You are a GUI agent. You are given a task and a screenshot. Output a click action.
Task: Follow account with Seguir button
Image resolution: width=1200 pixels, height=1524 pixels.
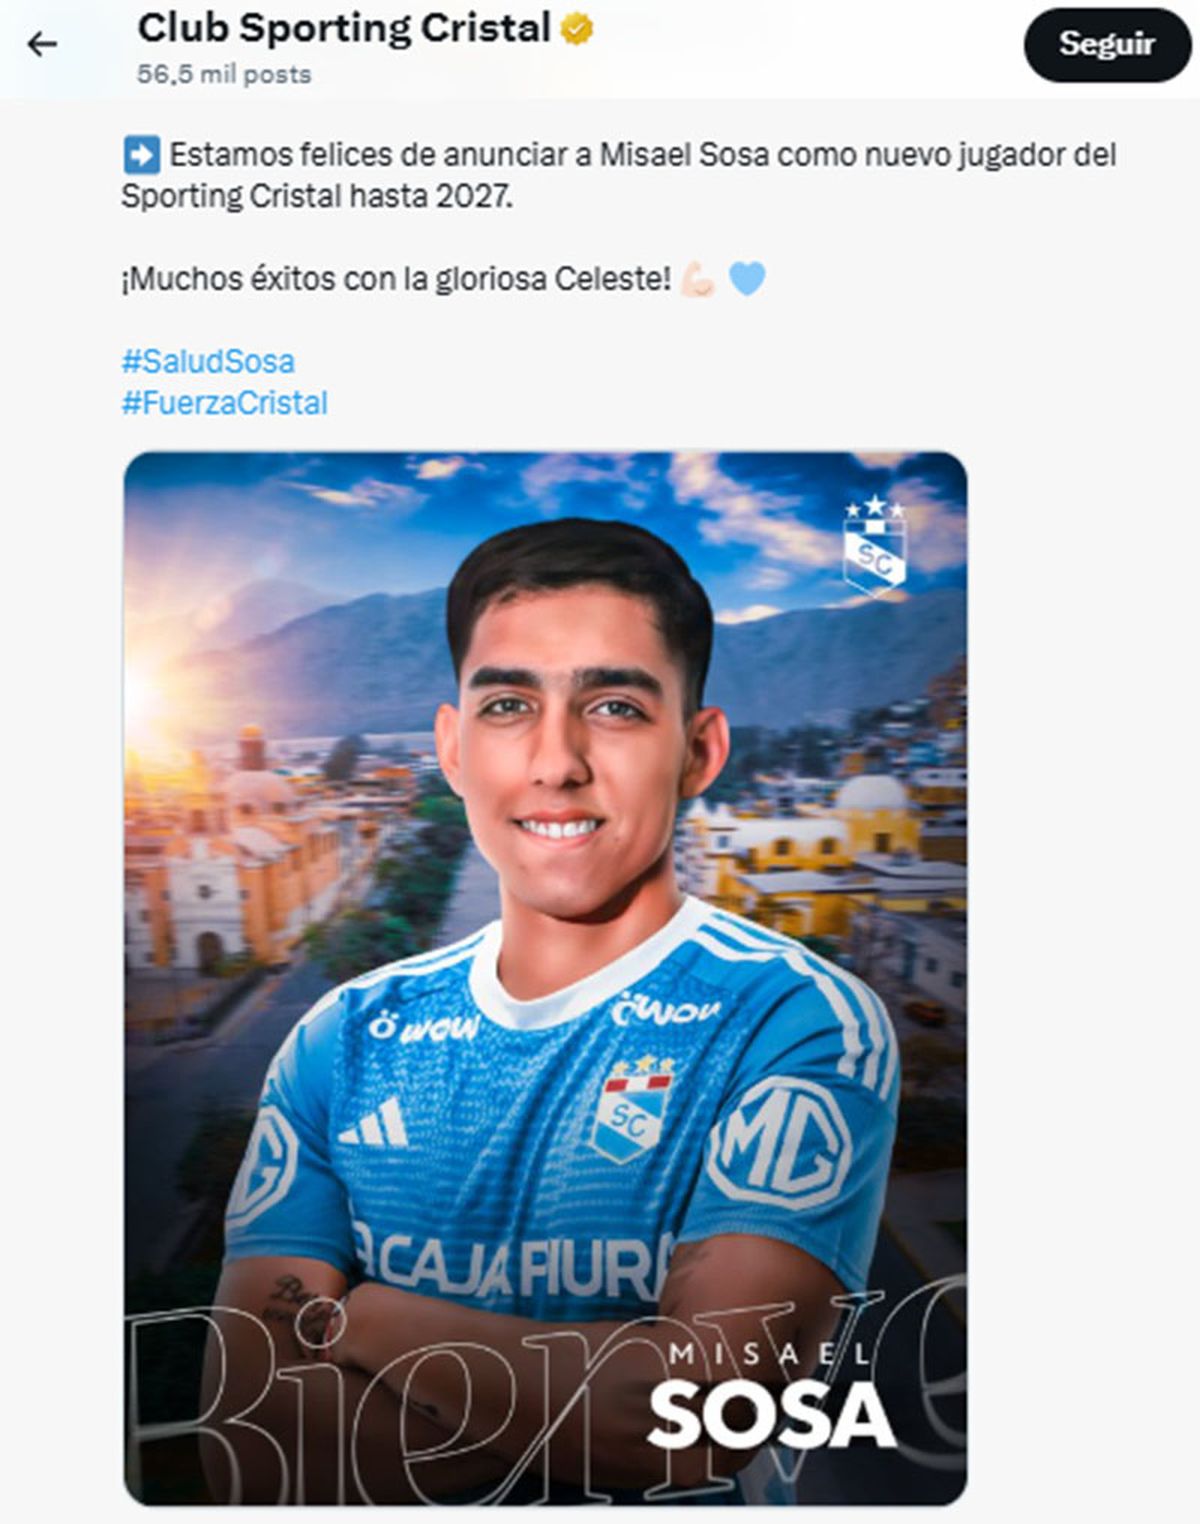coord(1107,44)
